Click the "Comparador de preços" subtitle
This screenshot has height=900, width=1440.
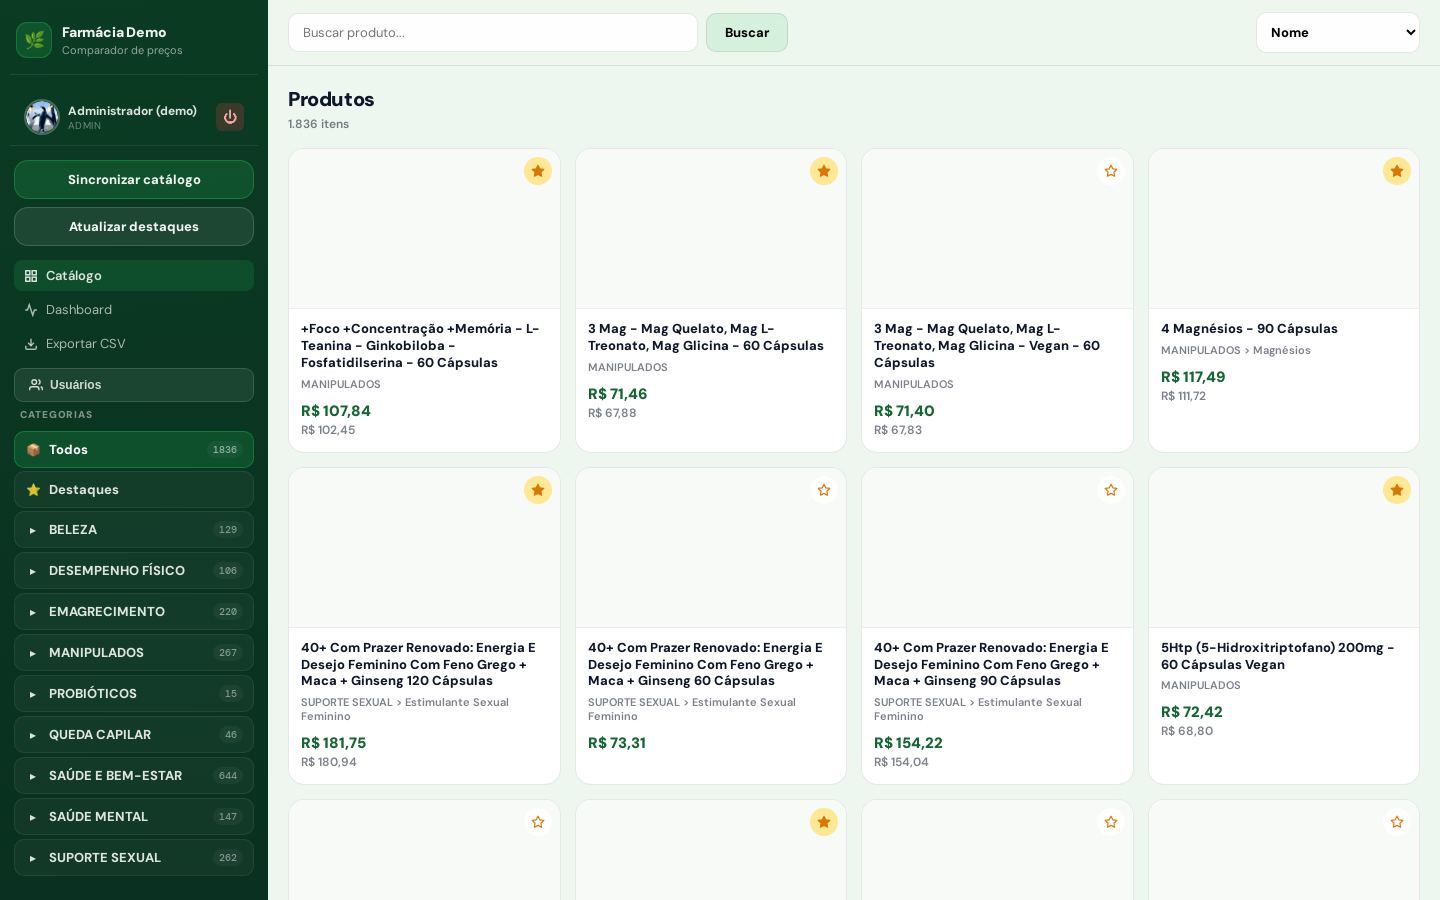click(122, 50)
